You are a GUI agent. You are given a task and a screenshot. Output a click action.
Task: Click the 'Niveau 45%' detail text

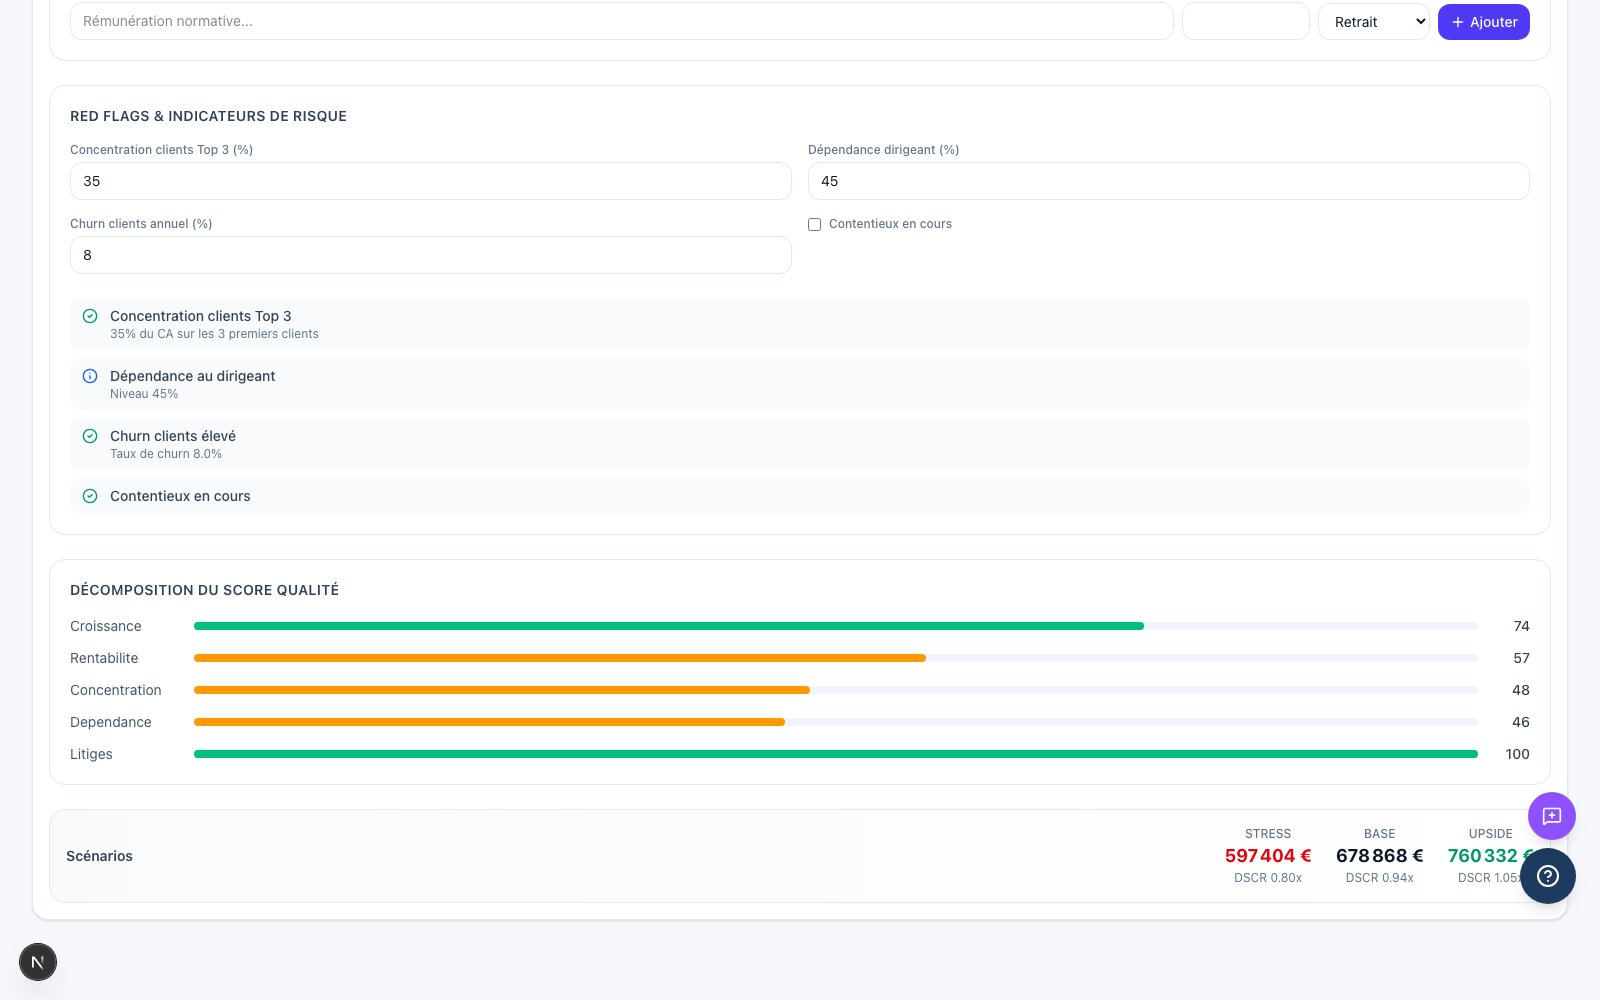point(144,394)
